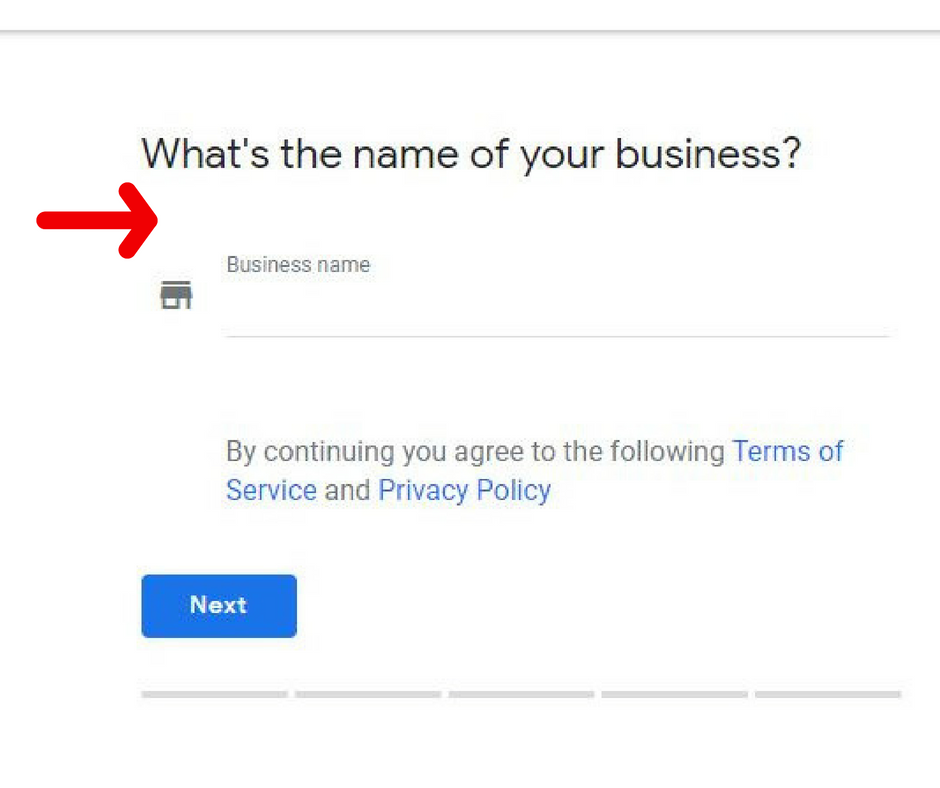Screen dimensions: 940x788
Task: Click the first progress bar segment
Action: [214, 693]
